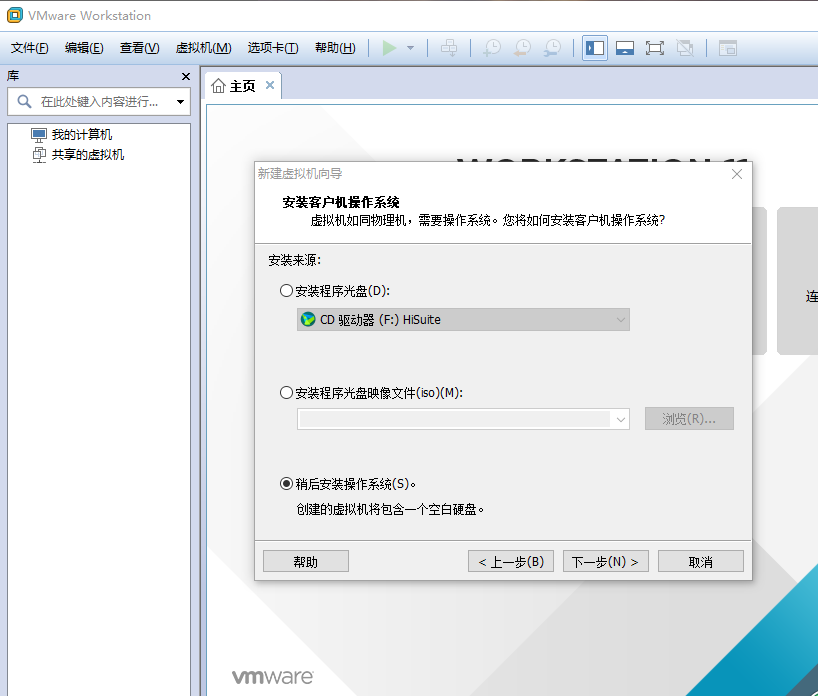Click the 安装客户机操作系统 heading
This screenshot has width=818, height=696.
341,202
